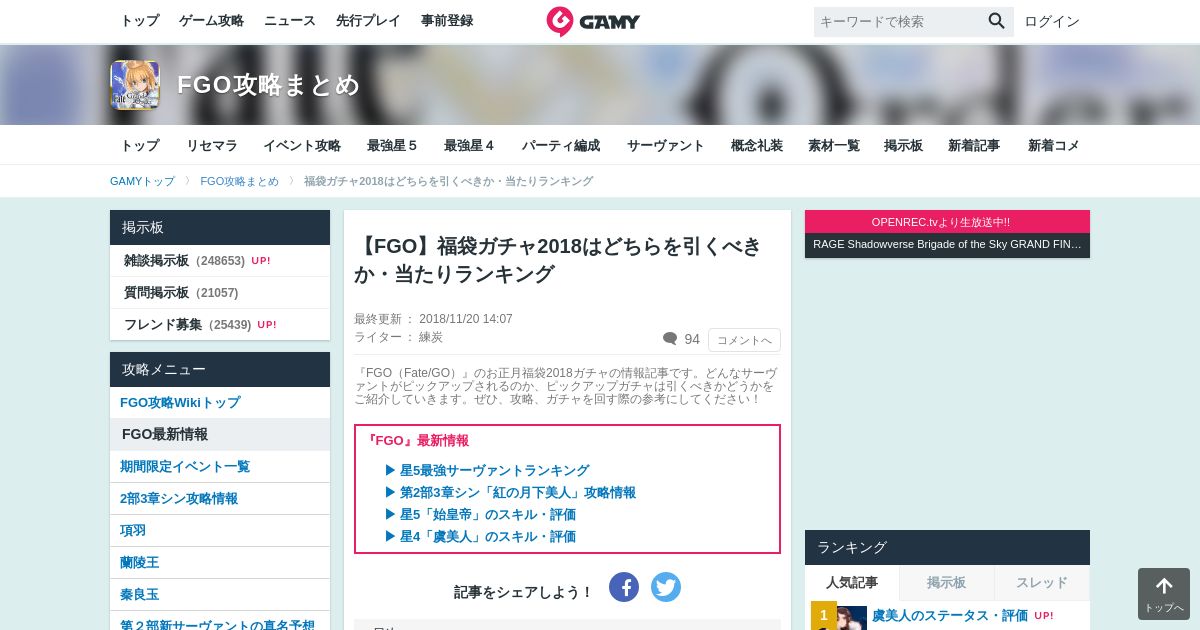1200x630 pixels.
Task: Select the 素材一覧 nav item
Action: pos(834,145)
